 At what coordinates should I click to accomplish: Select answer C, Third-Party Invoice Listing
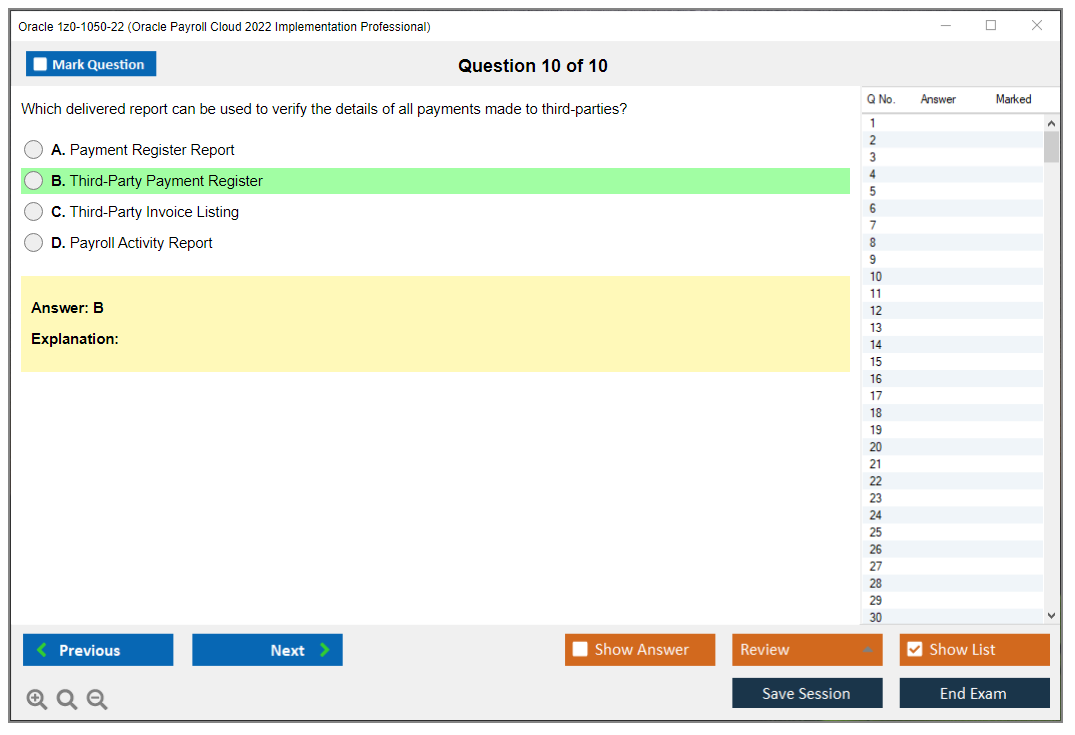pos(33,211)
